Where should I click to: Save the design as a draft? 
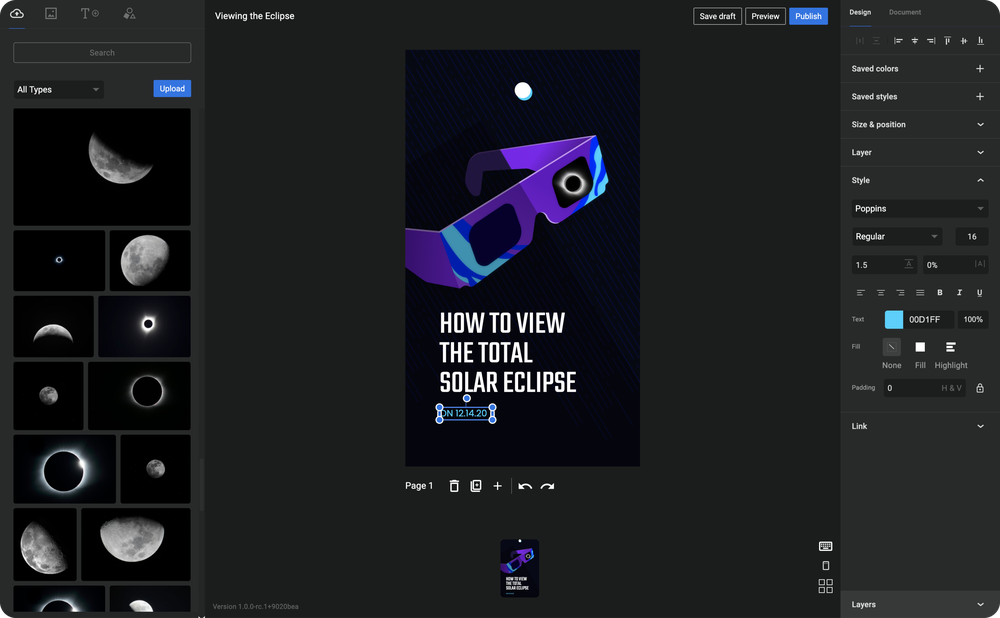pos(717,16)
